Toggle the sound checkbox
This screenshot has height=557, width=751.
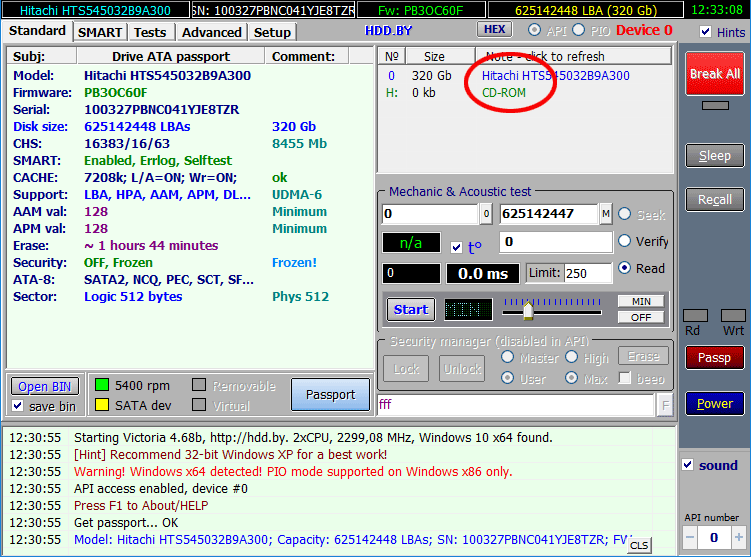pyautogui.click(x=688, y=465)
